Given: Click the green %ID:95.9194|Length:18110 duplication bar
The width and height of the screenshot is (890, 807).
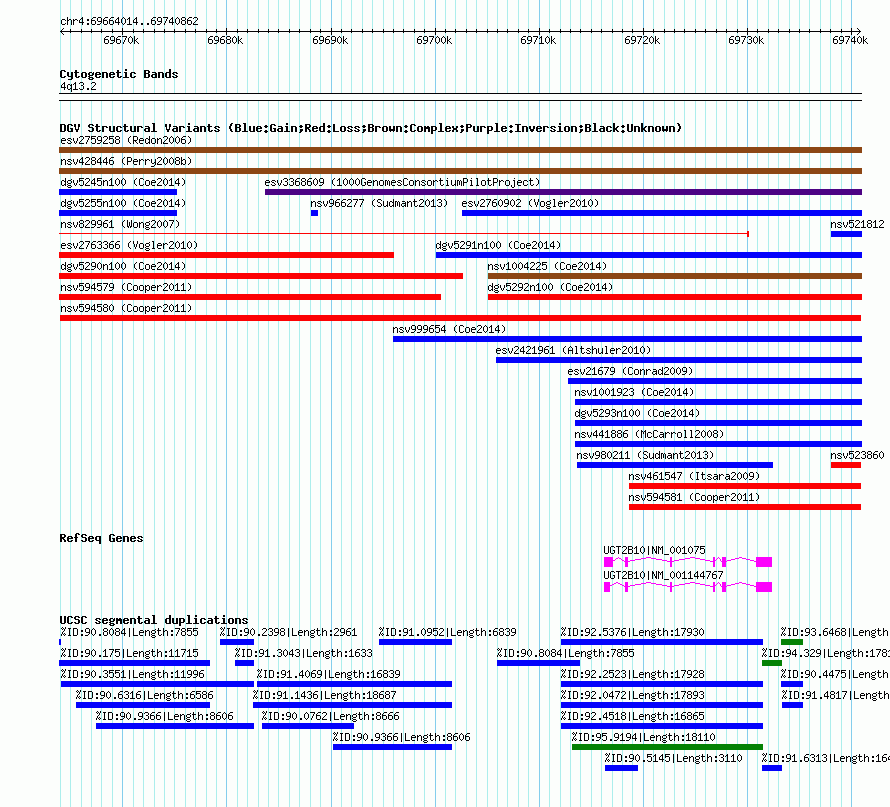Looking at the screenshot, I should pyautogui.click(x=668, y=747).
